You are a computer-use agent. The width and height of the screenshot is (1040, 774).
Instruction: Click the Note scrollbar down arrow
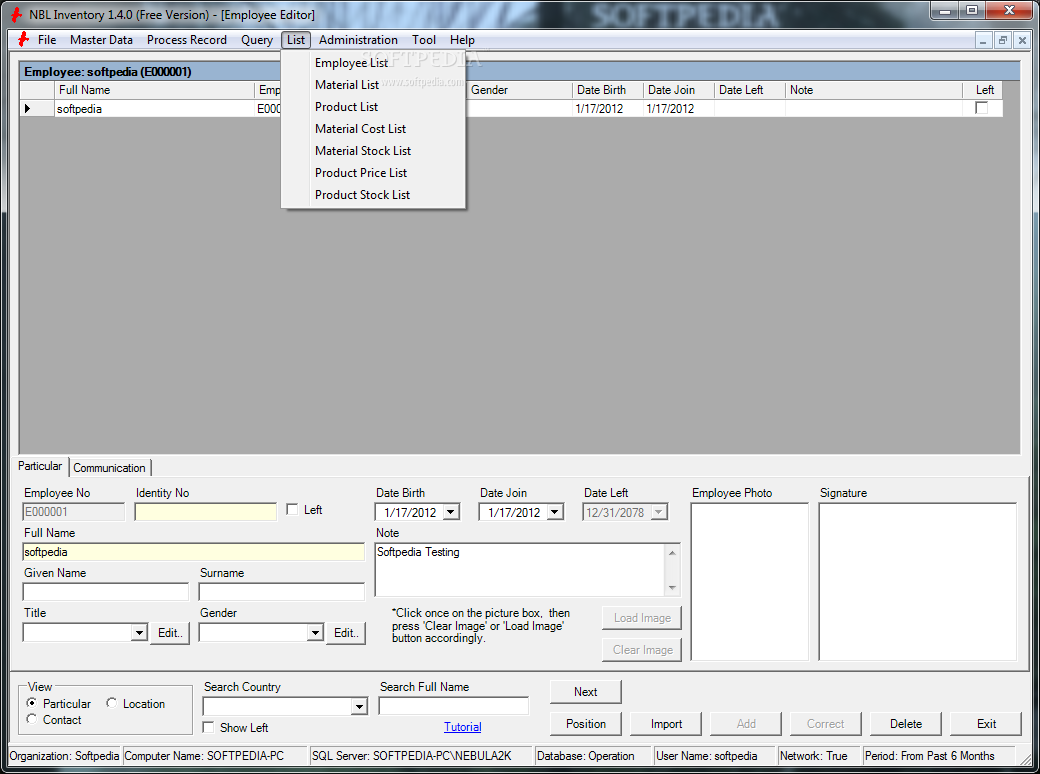672,588
